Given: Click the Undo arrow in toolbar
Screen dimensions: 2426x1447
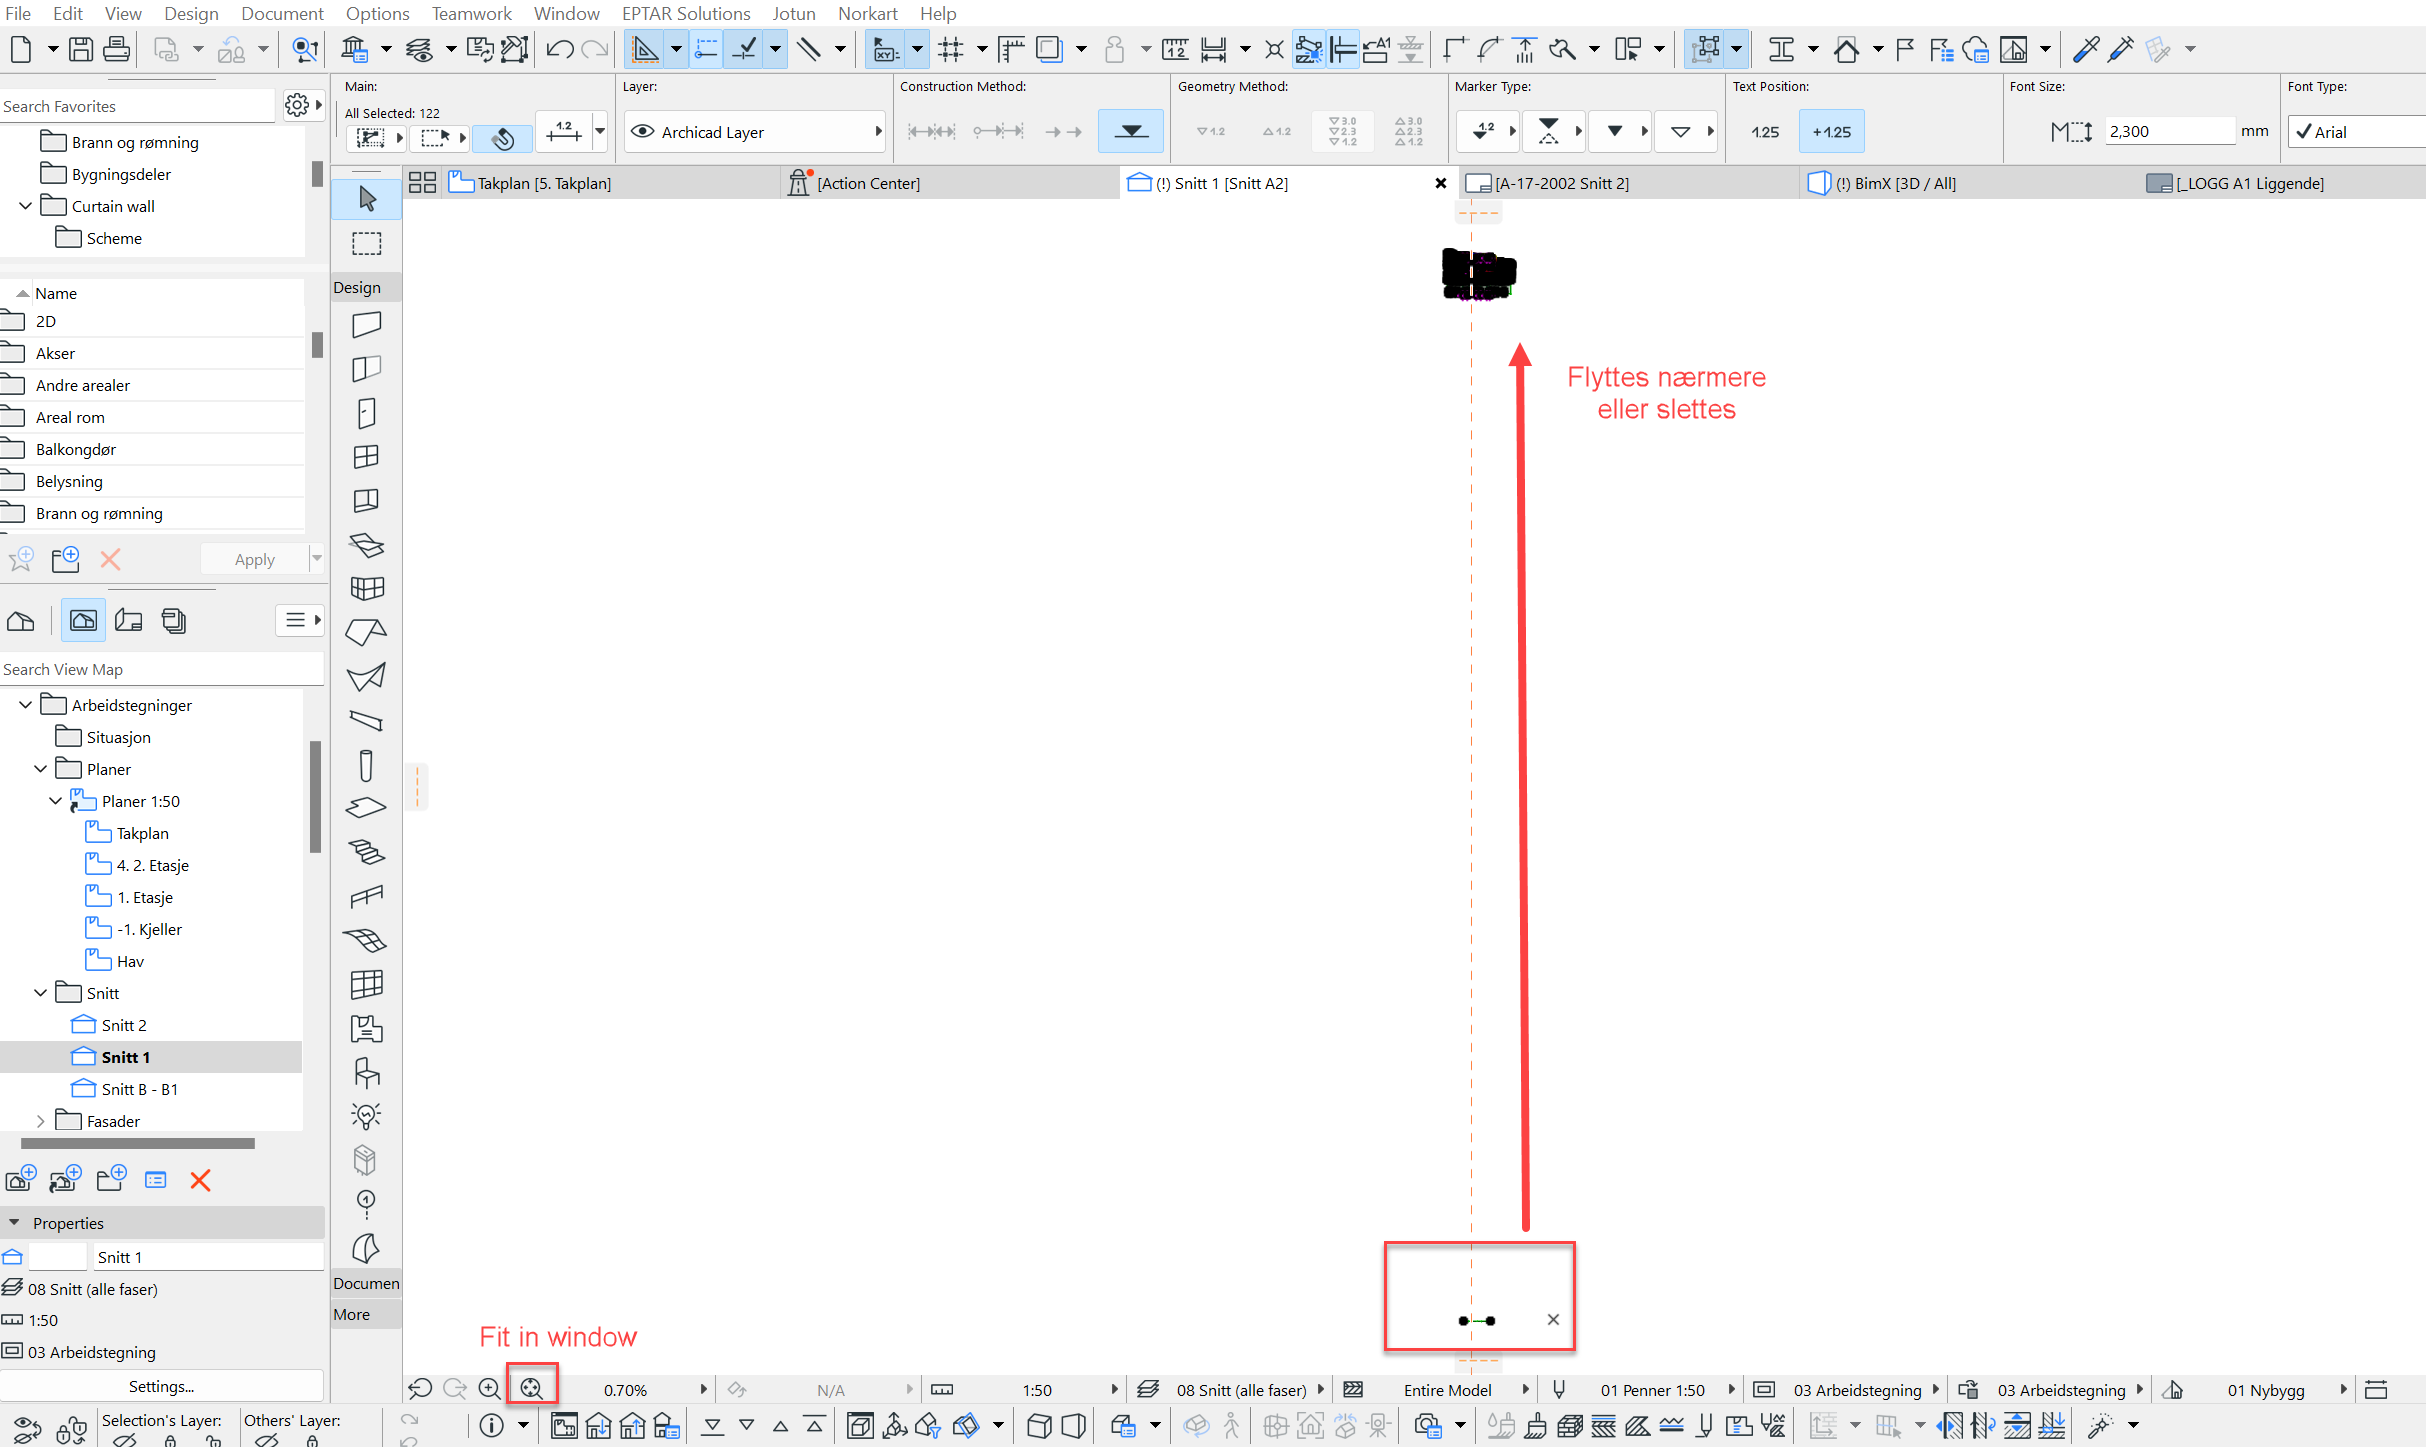Looking at the screenshot, I should click(x=559, y=49).
